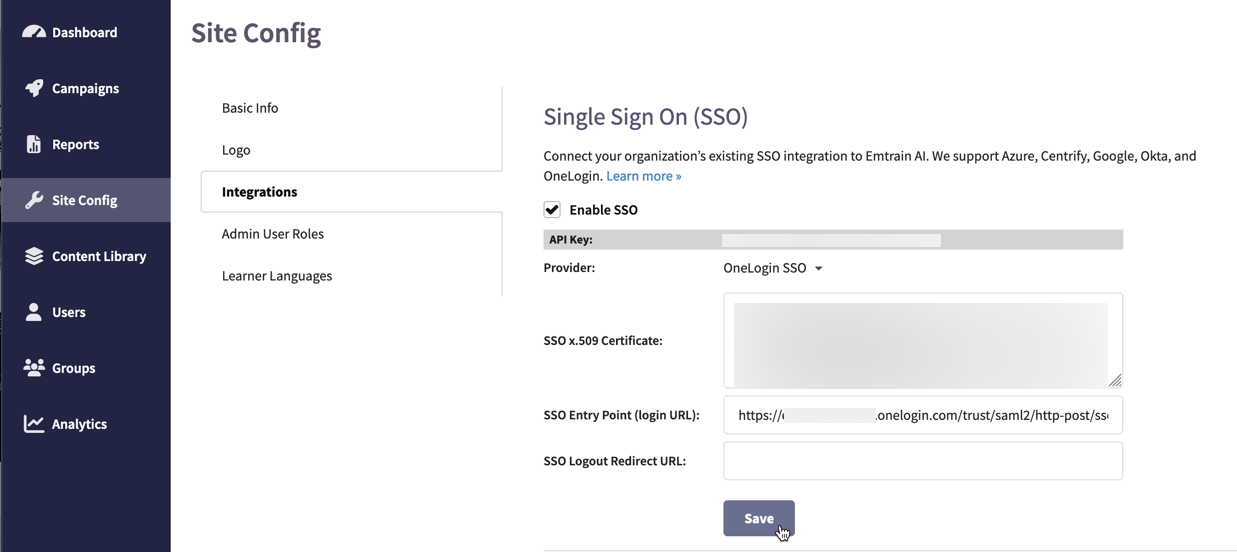This screenshot has height=552, width=1237.
Task: Click the SSO Entry Point URL field
Action: (x=922, y=415)
